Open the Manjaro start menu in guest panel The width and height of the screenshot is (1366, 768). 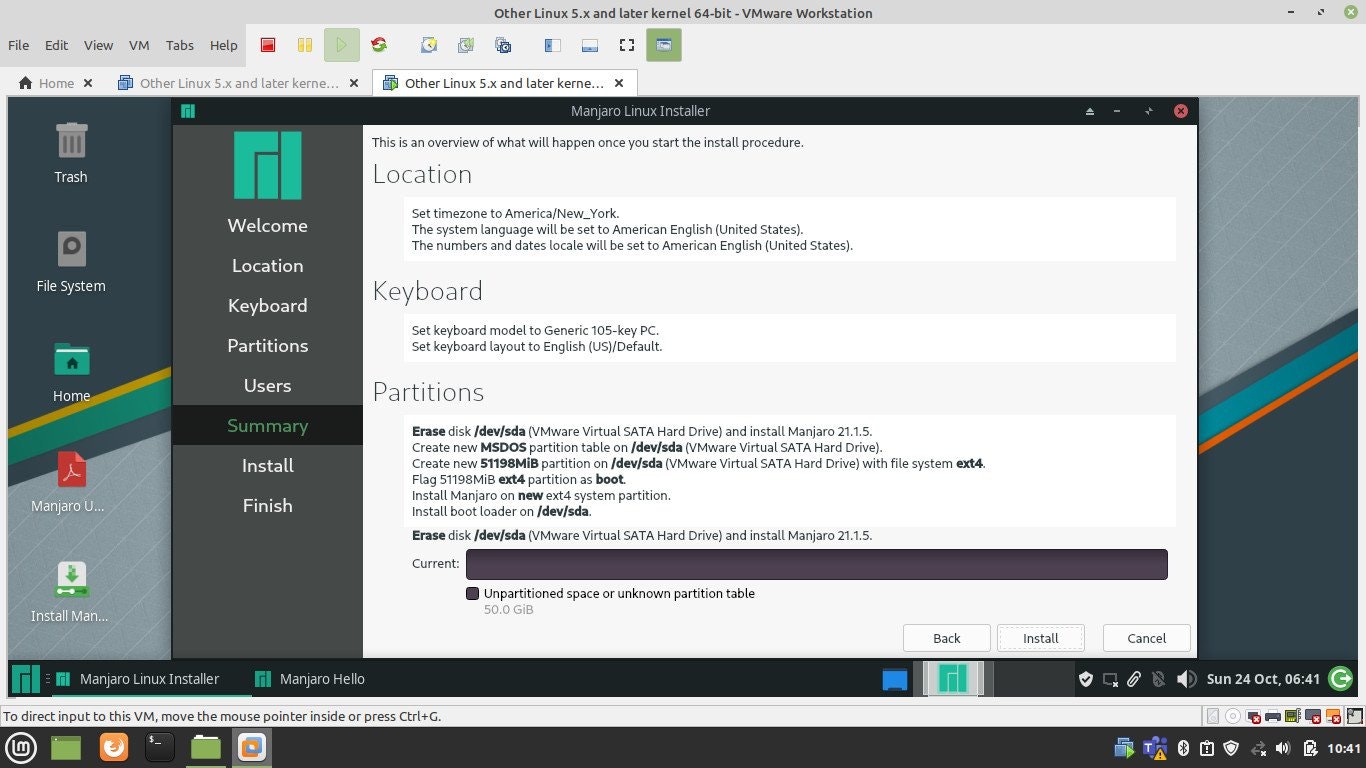tap(25, 679)
